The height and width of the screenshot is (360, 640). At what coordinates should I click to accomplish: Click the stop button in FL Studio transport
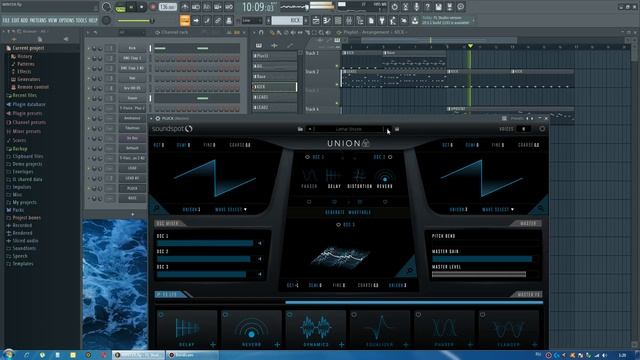[x=142, y=7]
